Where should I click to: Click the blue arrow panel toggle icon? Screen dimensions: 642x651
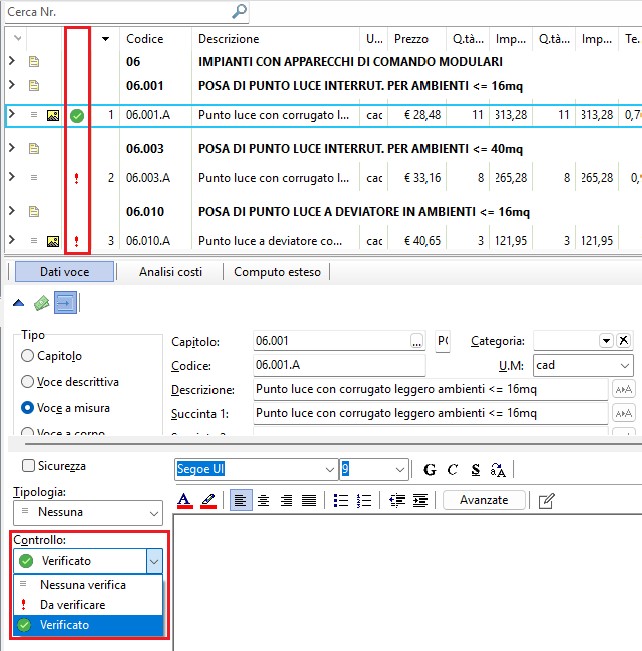pyautogui.click(x=65, y=303)
